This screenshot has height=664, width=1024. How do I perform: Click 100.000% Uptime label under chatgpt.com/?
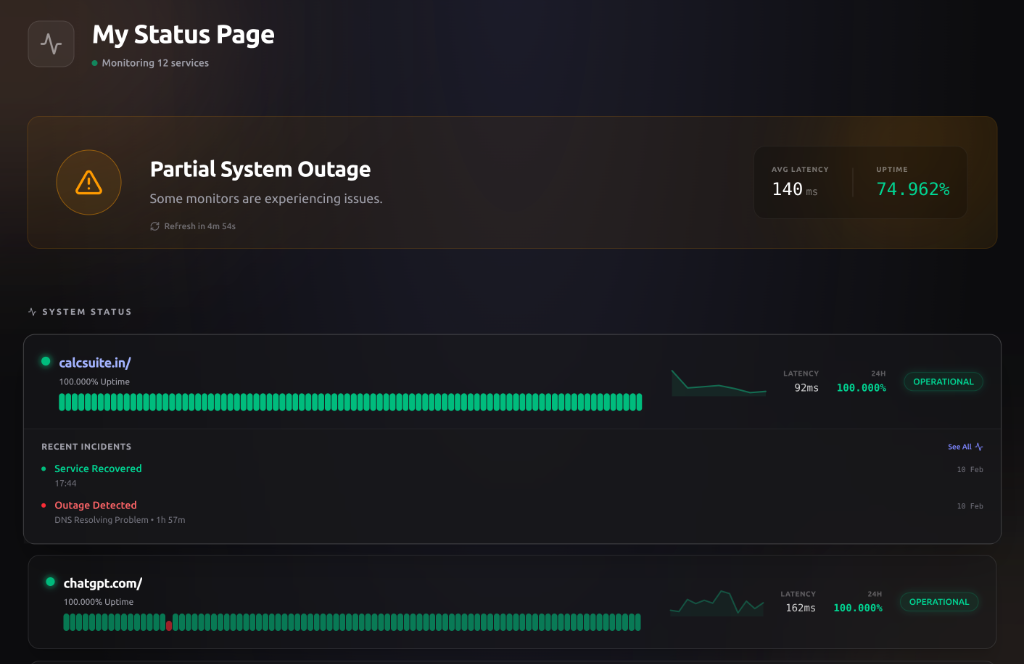tap(99, 602)
